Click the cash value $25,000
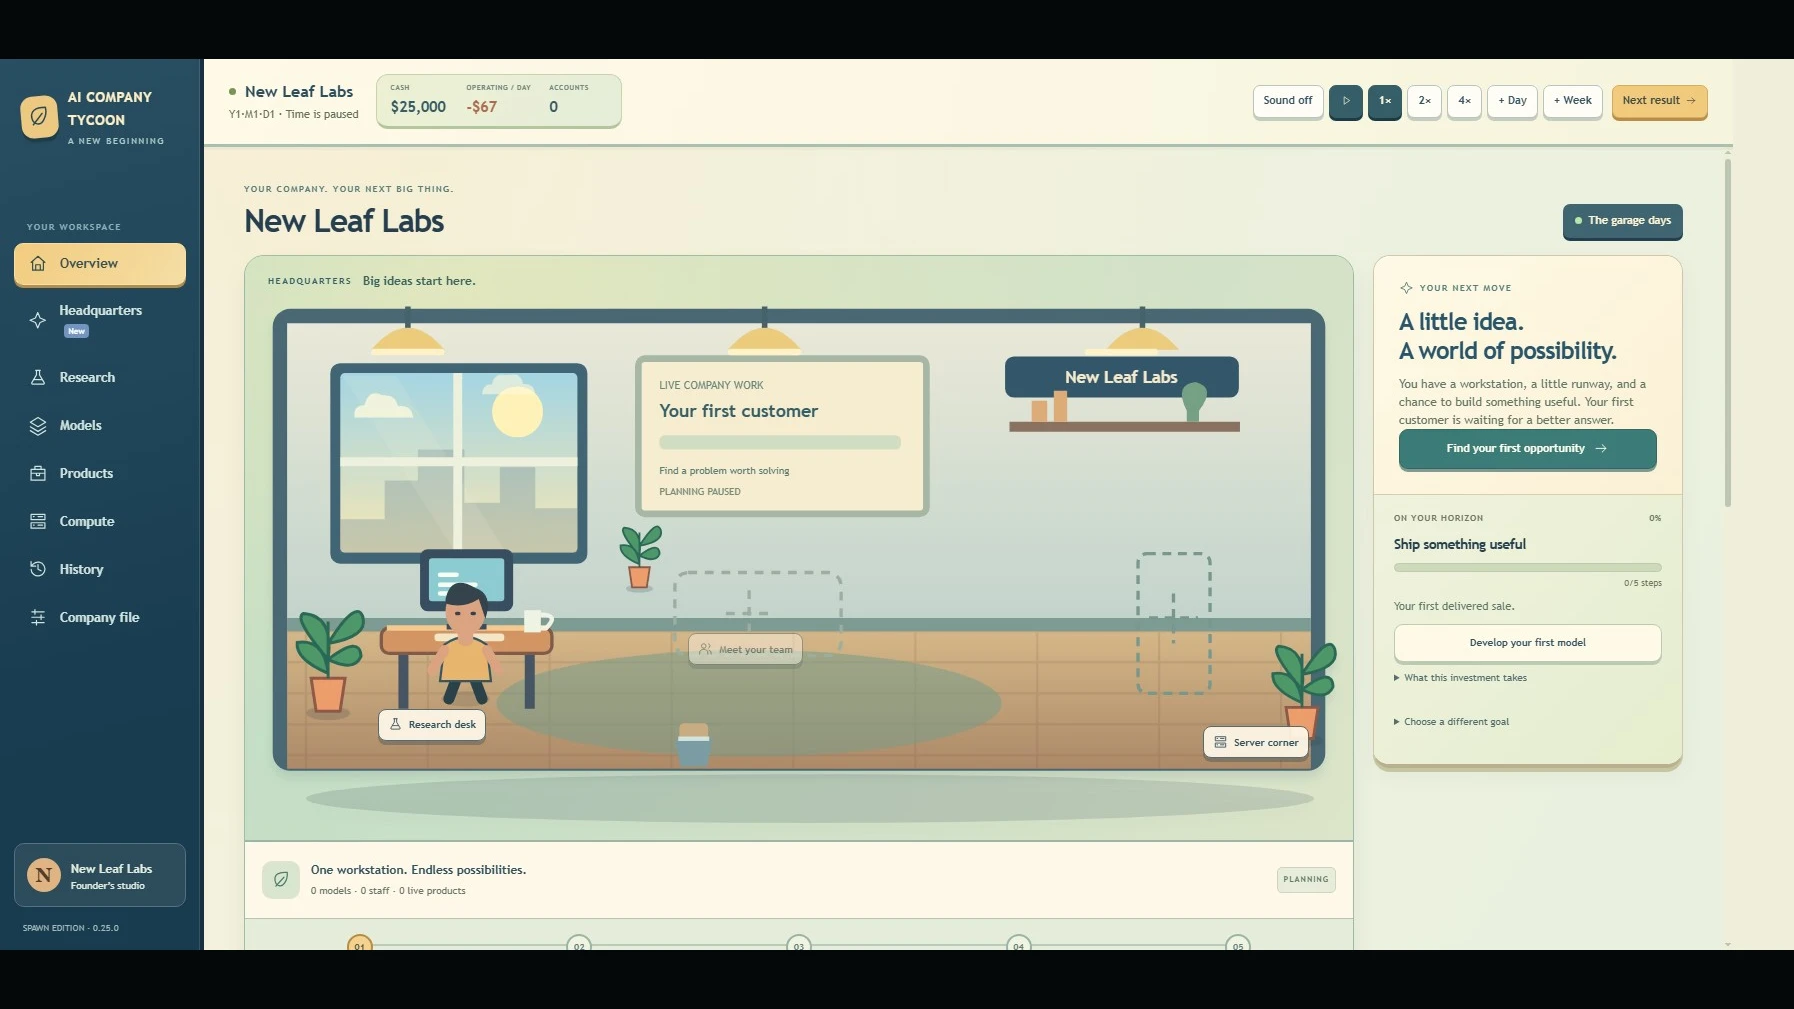The height and width of the screenshot is (1009, 1794). 418,107
